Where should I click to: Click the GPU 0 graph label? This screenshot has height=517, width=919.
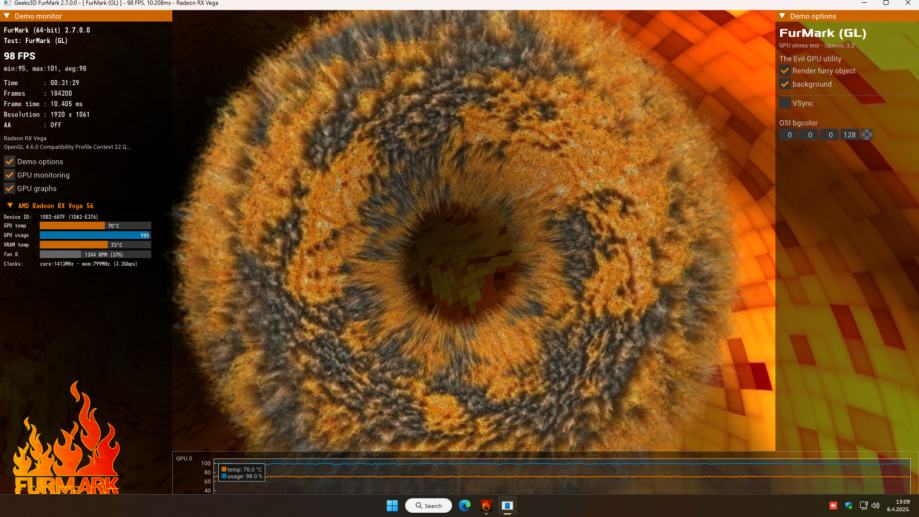pos(184,458)
